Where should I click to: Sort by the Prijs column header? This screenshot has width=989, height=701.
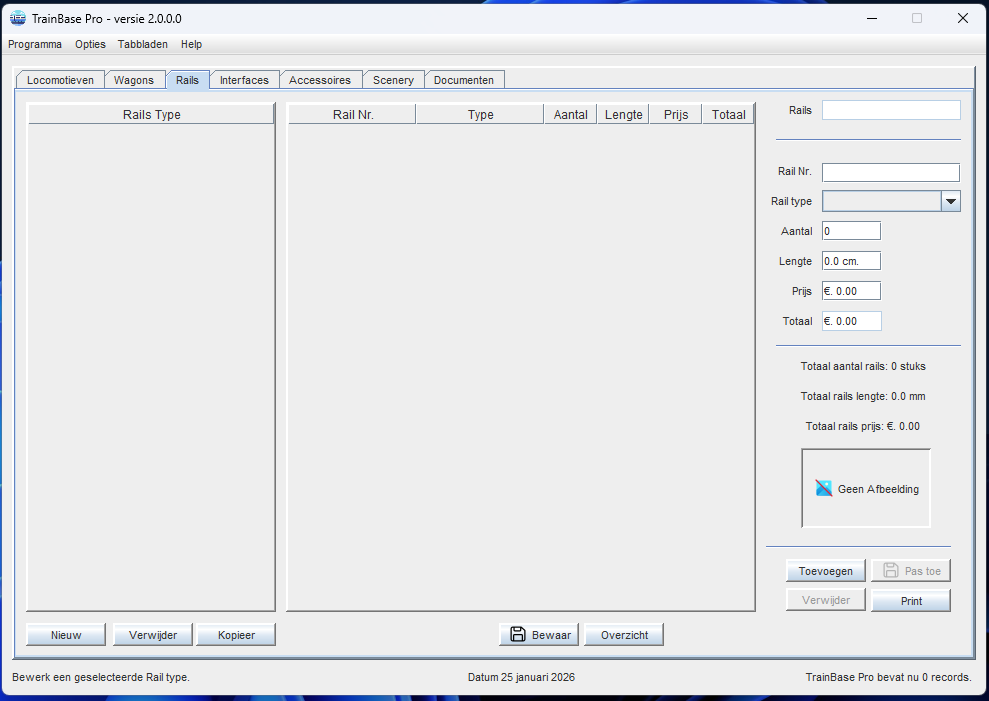675,115
